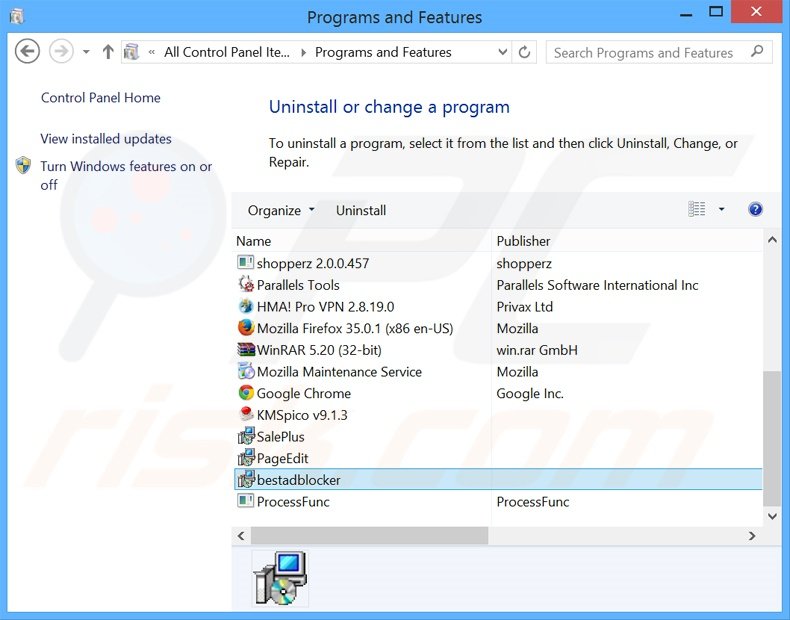The height and width of the screenshot is (620, 790).
Task: Click the red KMSpico icon
Action: tap(246, 414)
